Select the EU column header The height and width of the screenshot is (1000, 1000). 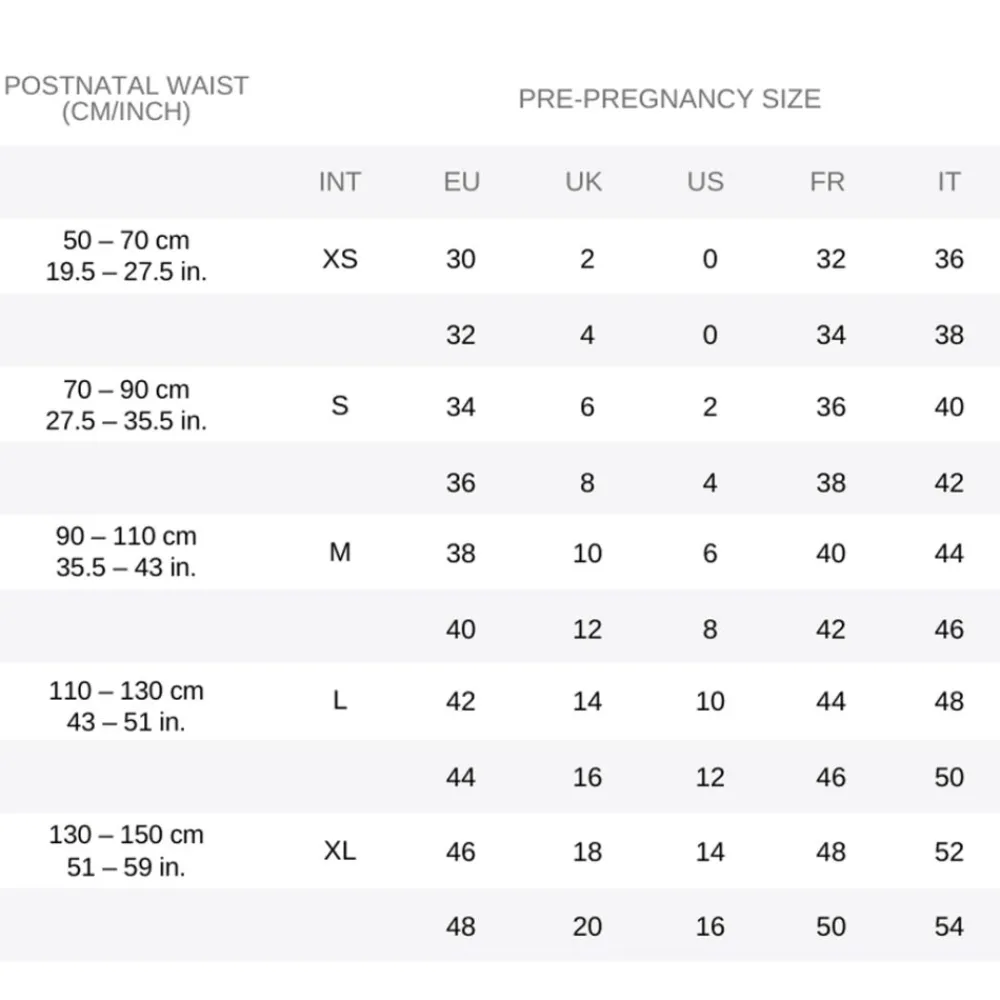click(461, 182)
